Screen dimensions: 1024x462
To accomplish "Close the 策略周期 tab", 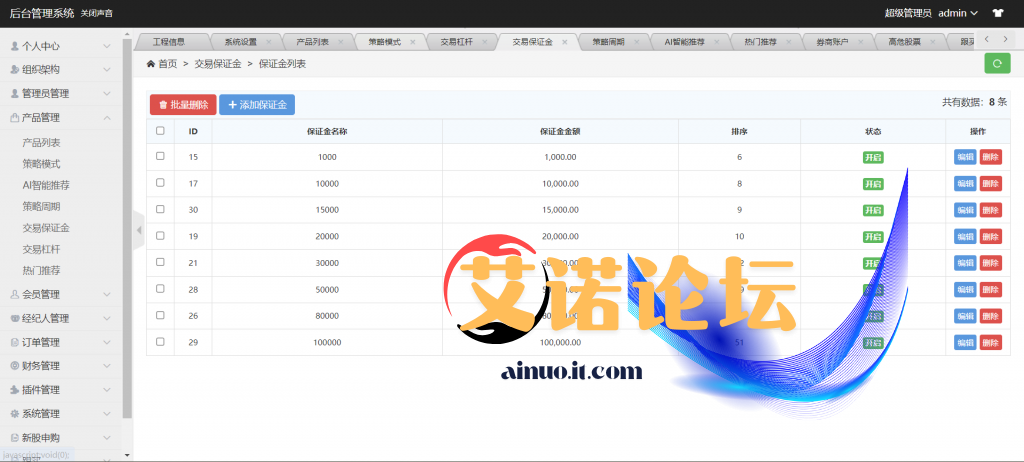I will (636, 42).
